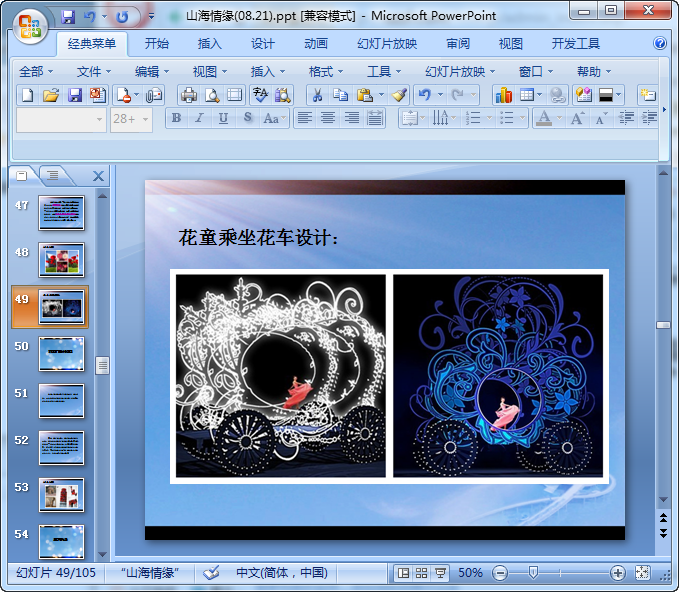Fit slide to window icon
Screen dimensions: 679x592
click(x=642, y=573)
